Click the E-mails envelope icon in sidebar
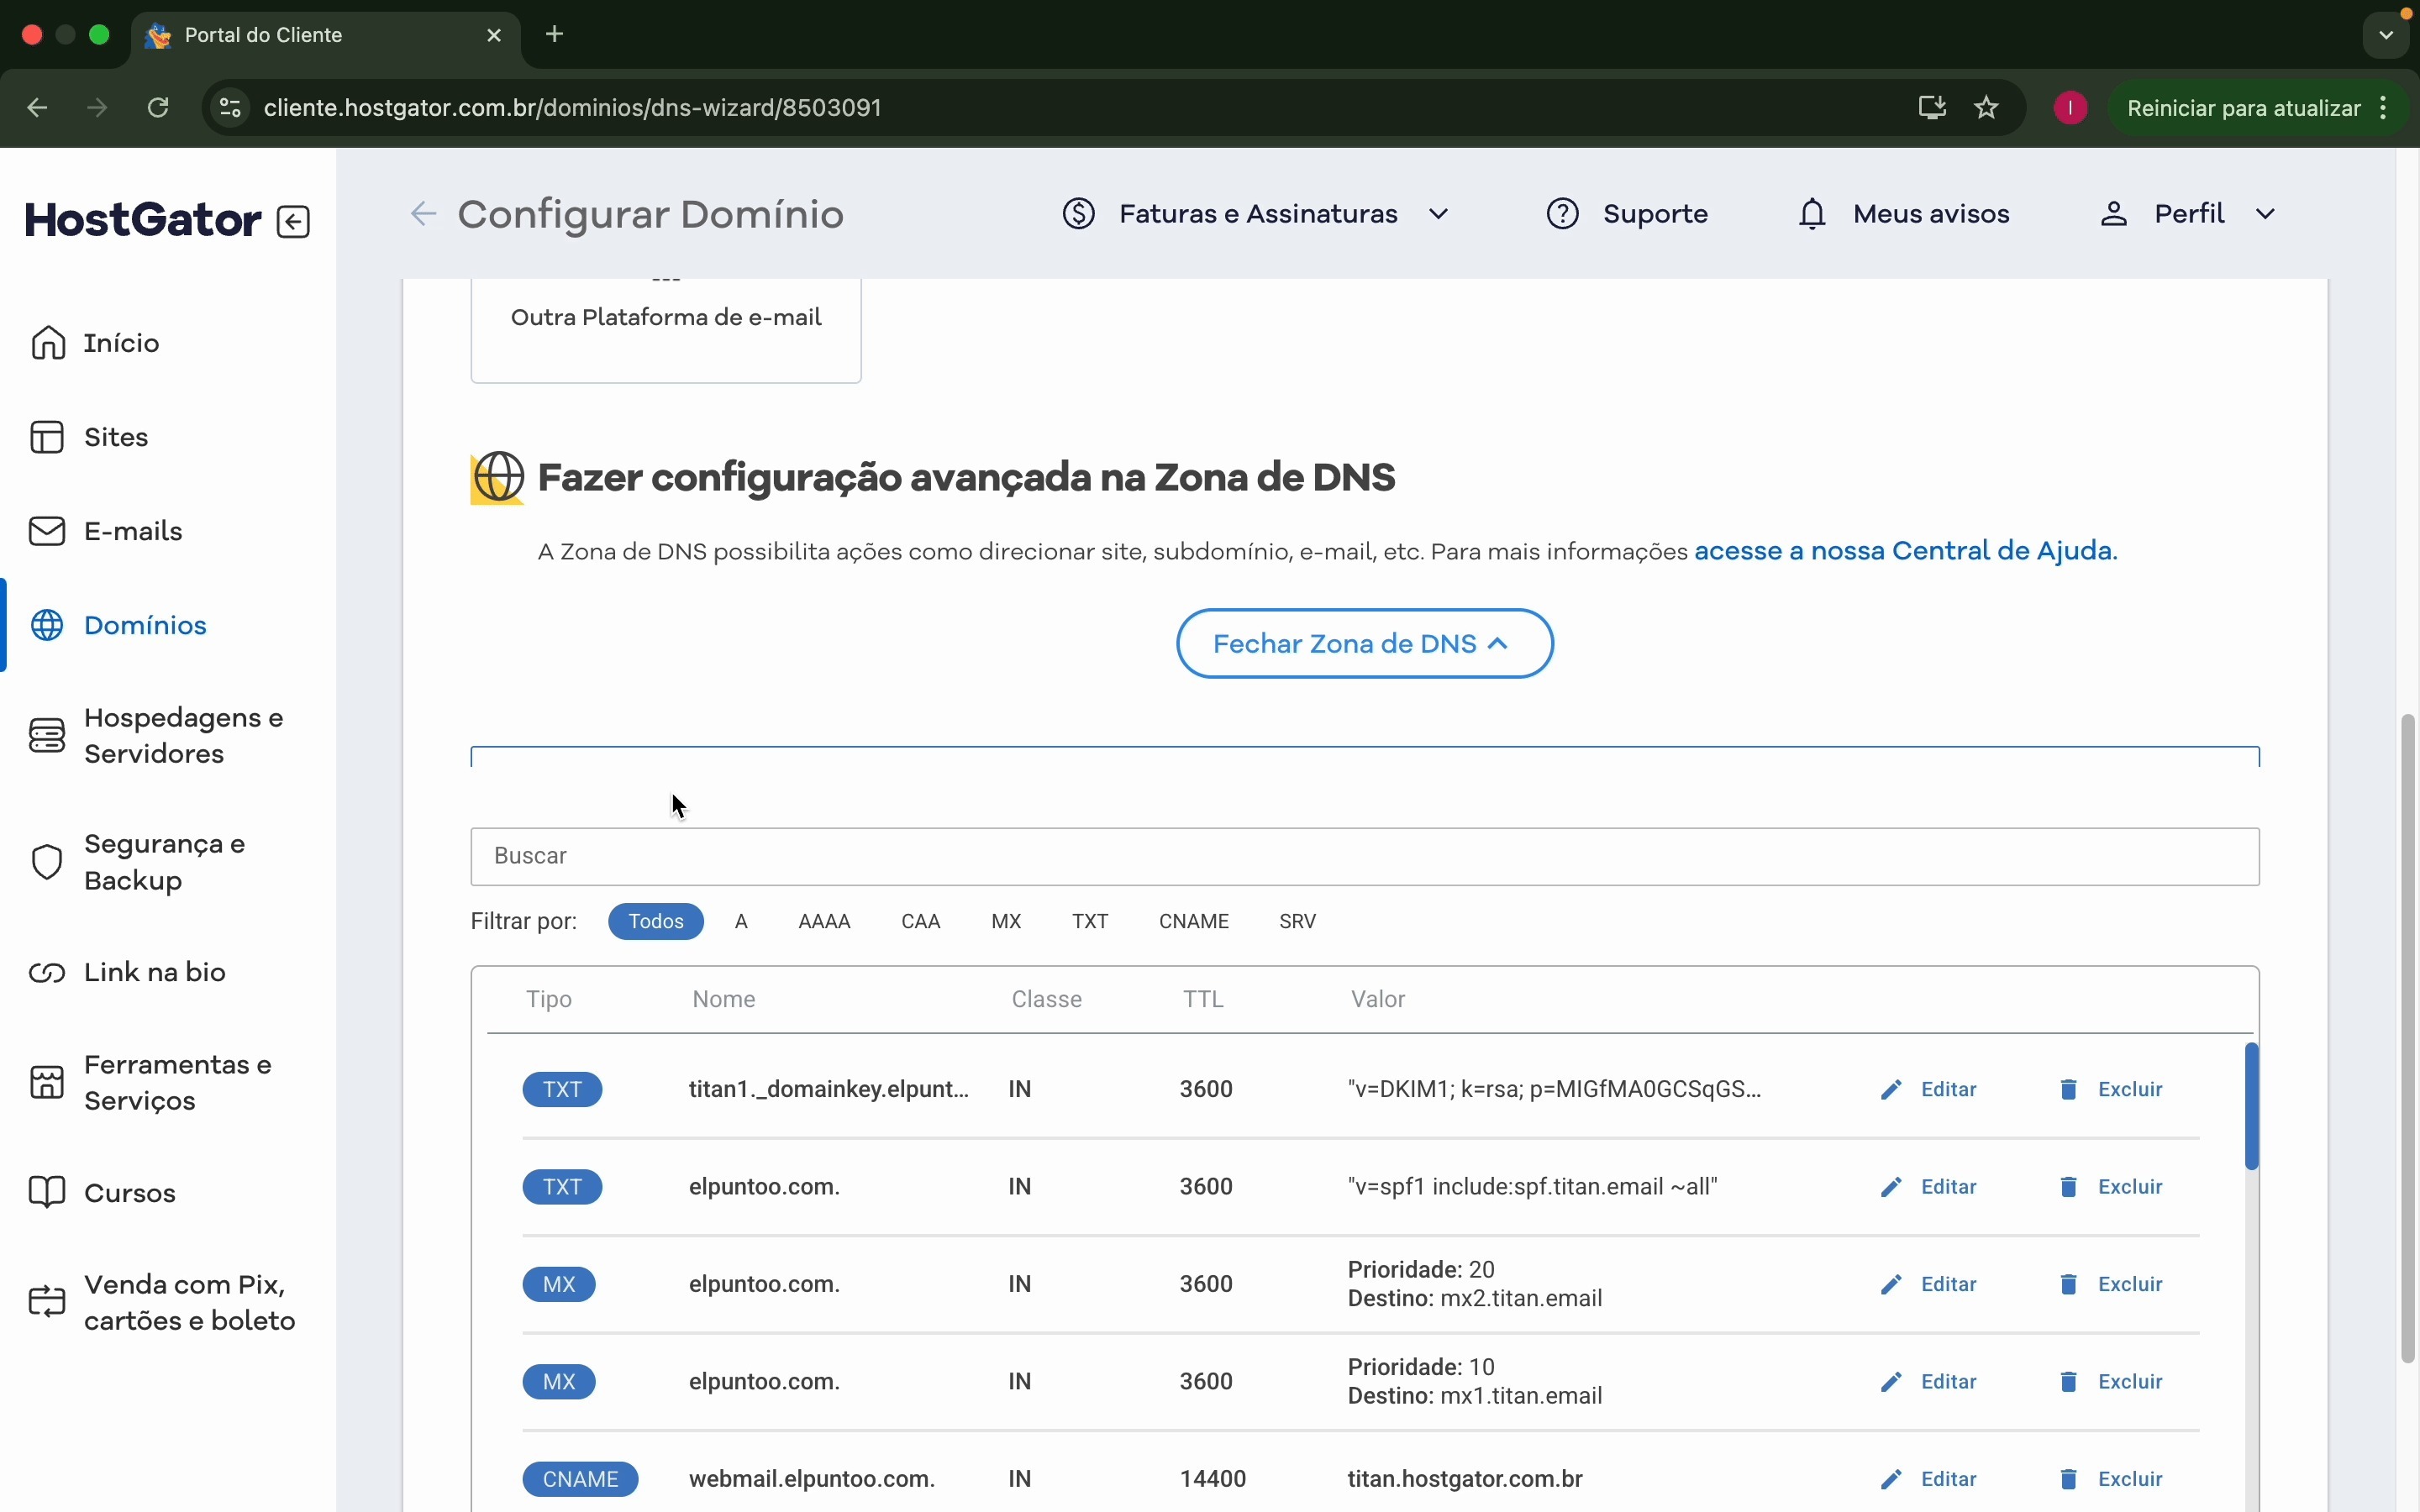The width and height of the screenshot is (2420, 1512). point(47,531)
